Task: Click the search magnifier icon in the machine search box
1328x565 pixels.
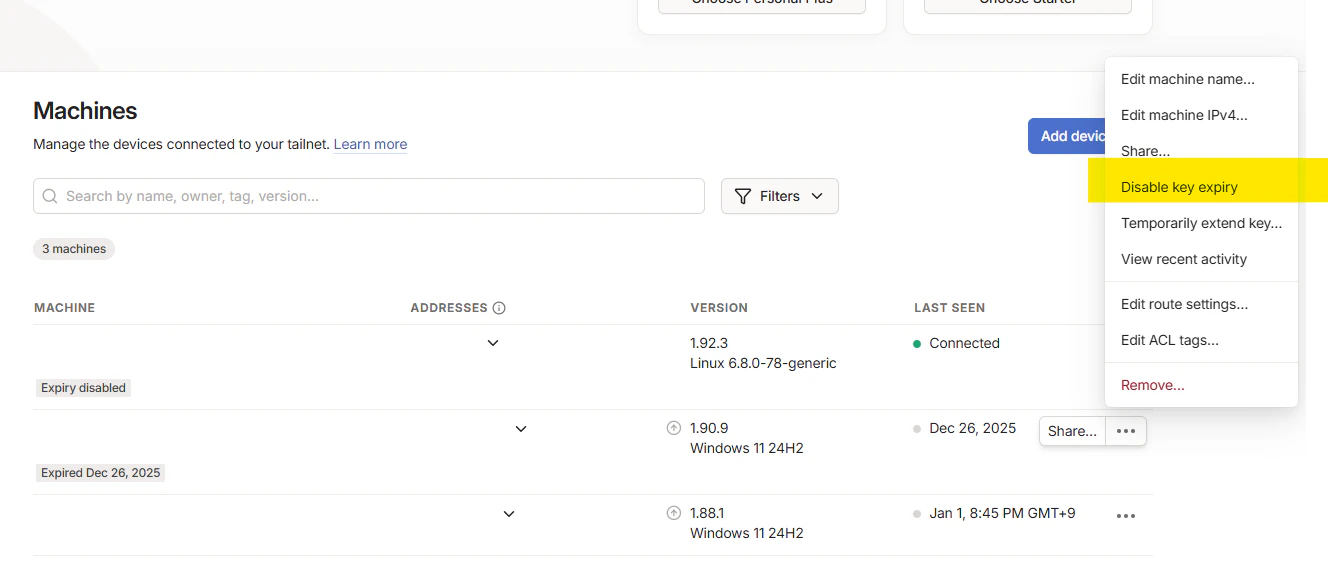Action: [x=50, y=196]
